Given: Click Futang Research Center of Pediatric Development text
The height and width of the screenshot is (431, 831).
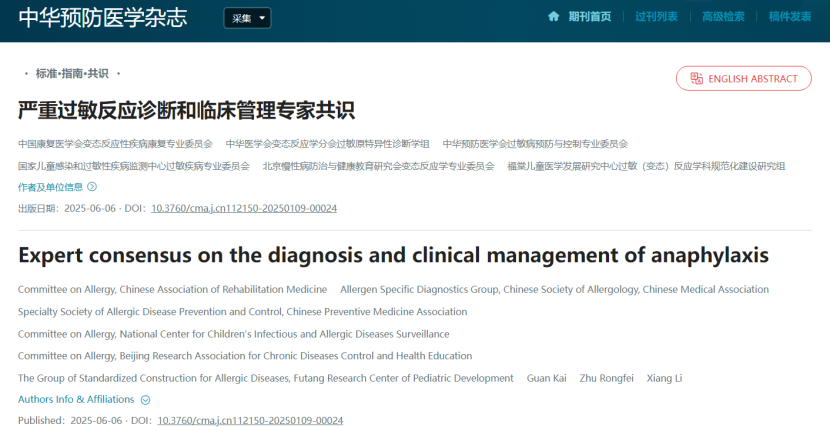Looking at the screenshot, I should click(266, 378).
